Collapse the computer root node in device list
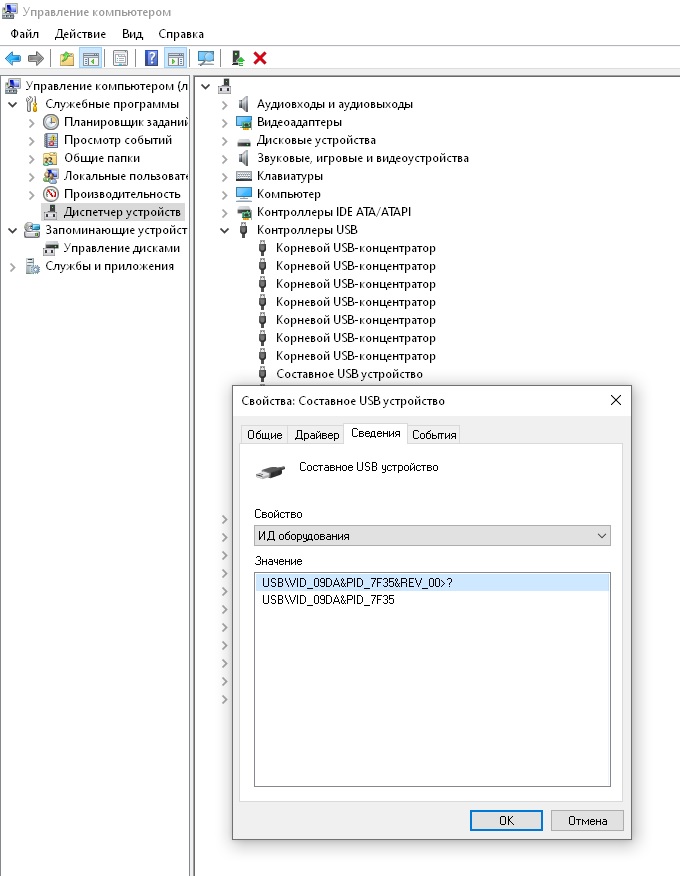This screenshot has width=680, height=876. [206, 87]
